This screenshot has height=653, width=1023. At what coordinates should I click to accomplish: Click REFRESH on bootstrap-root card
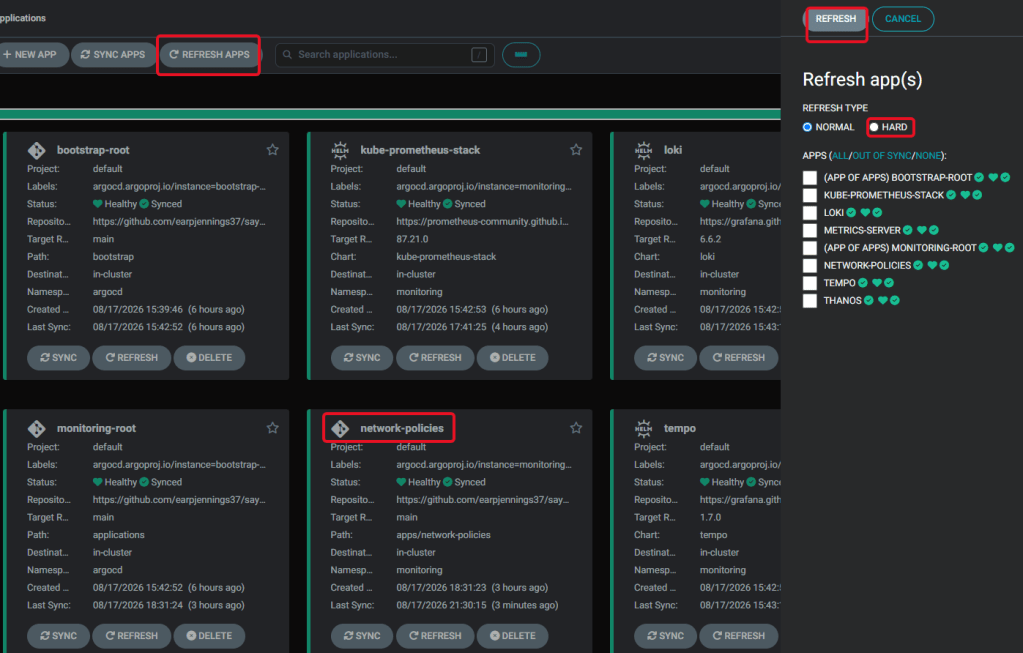(x=132, y=357)
